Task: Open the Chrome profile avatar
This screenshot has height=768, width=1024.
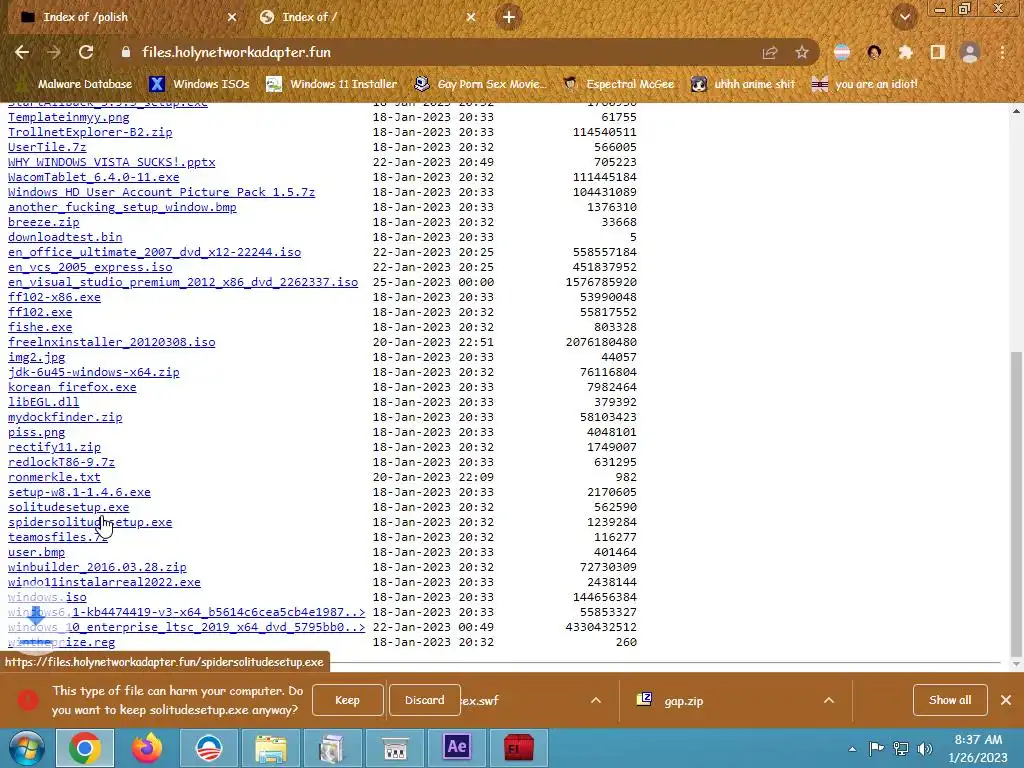Action: (970, 53)
